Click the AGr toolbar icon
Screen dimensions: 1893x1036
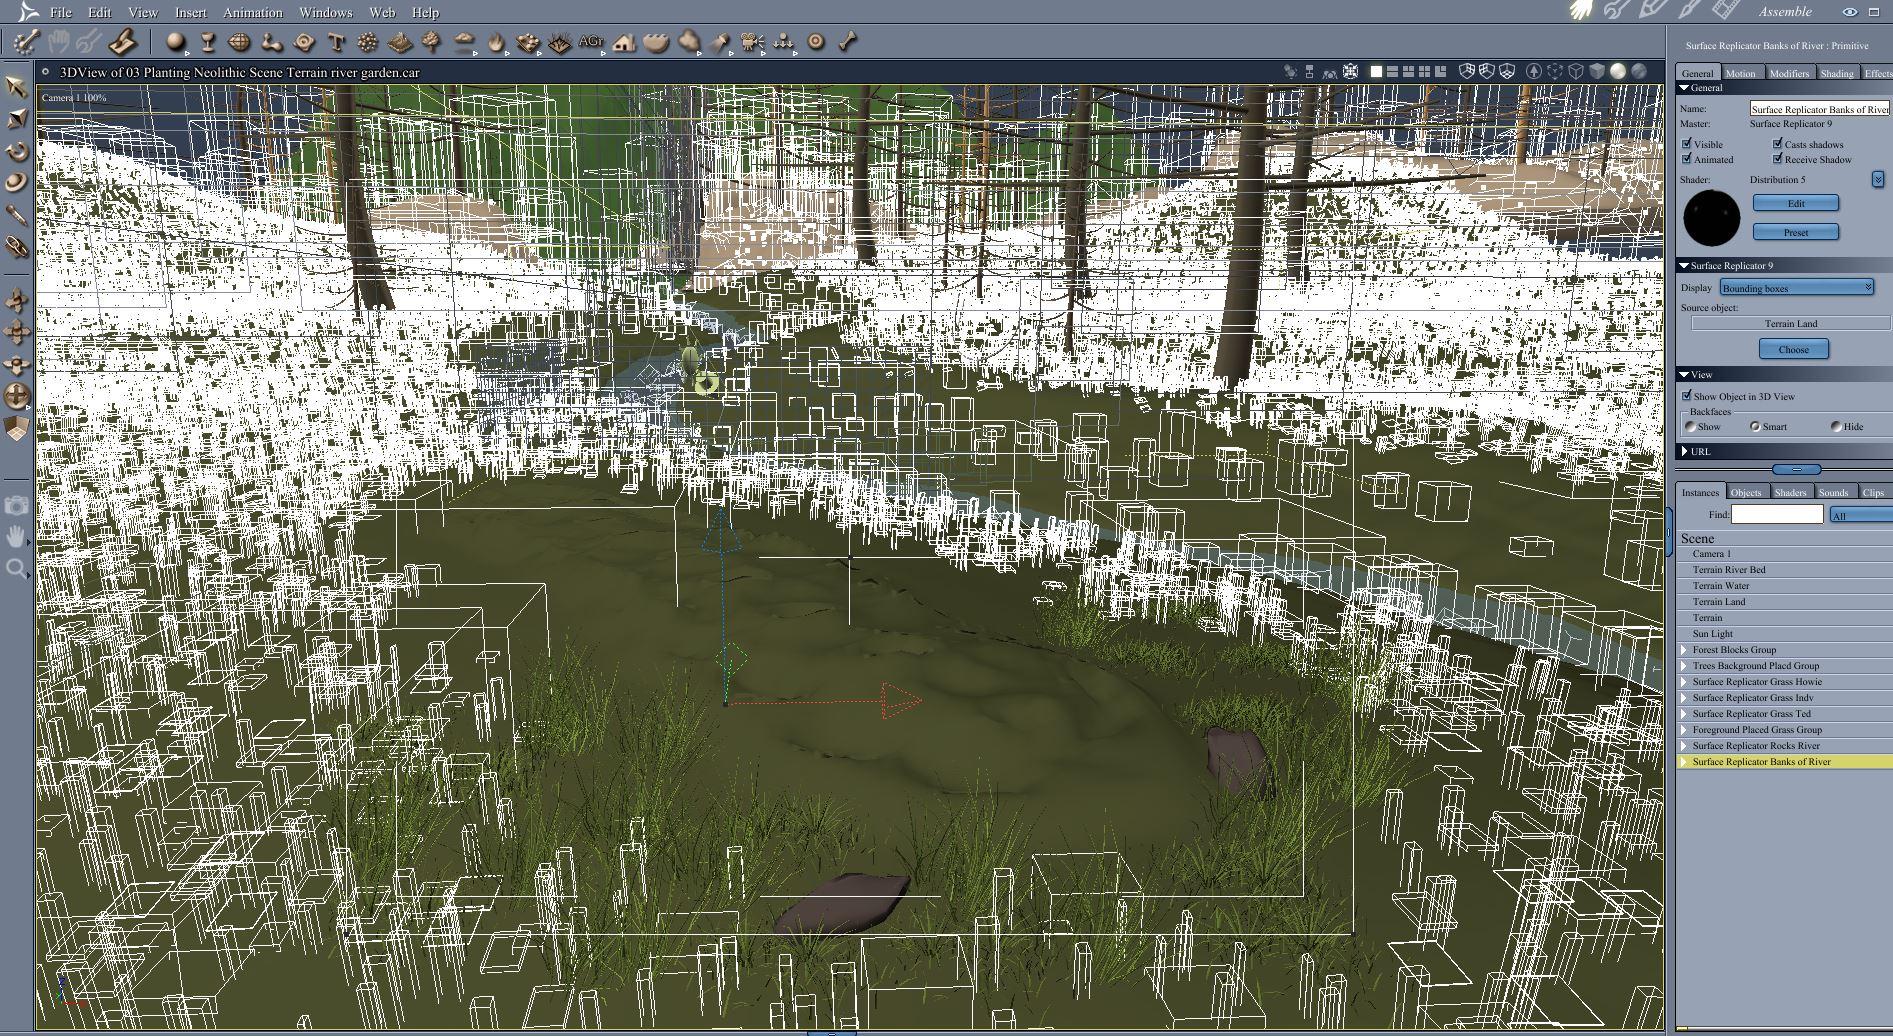coord(591,42)
